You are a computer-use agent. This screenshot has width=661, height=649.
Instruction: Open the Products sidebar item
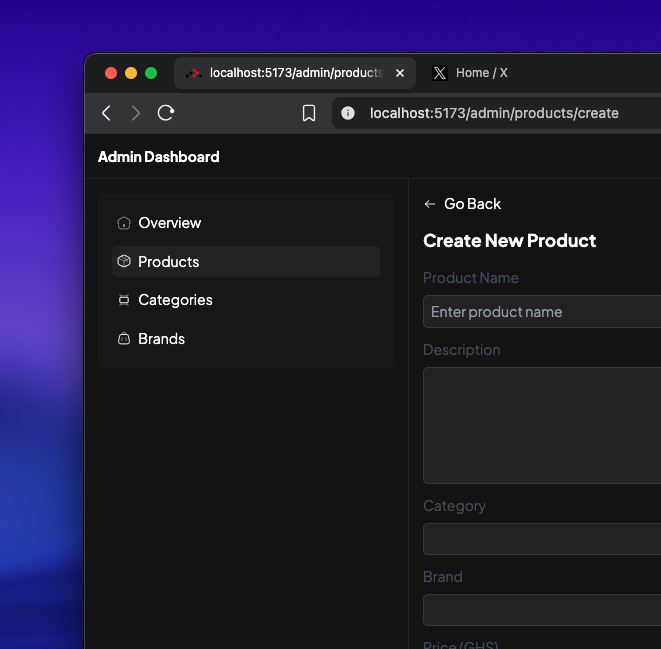click(x=246, y=262)
